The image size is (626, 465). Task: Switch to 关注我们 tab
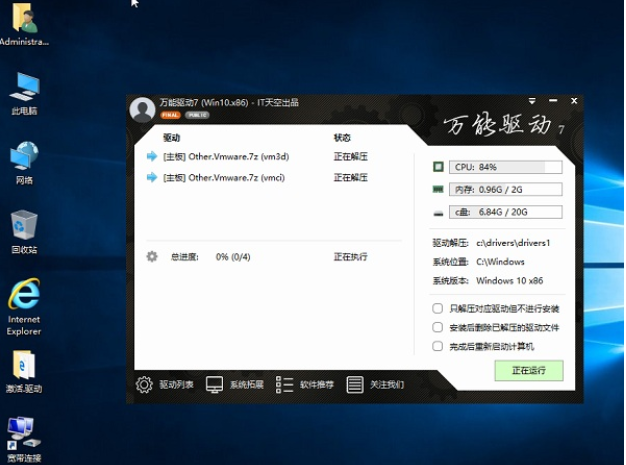[x=375, y=384]
